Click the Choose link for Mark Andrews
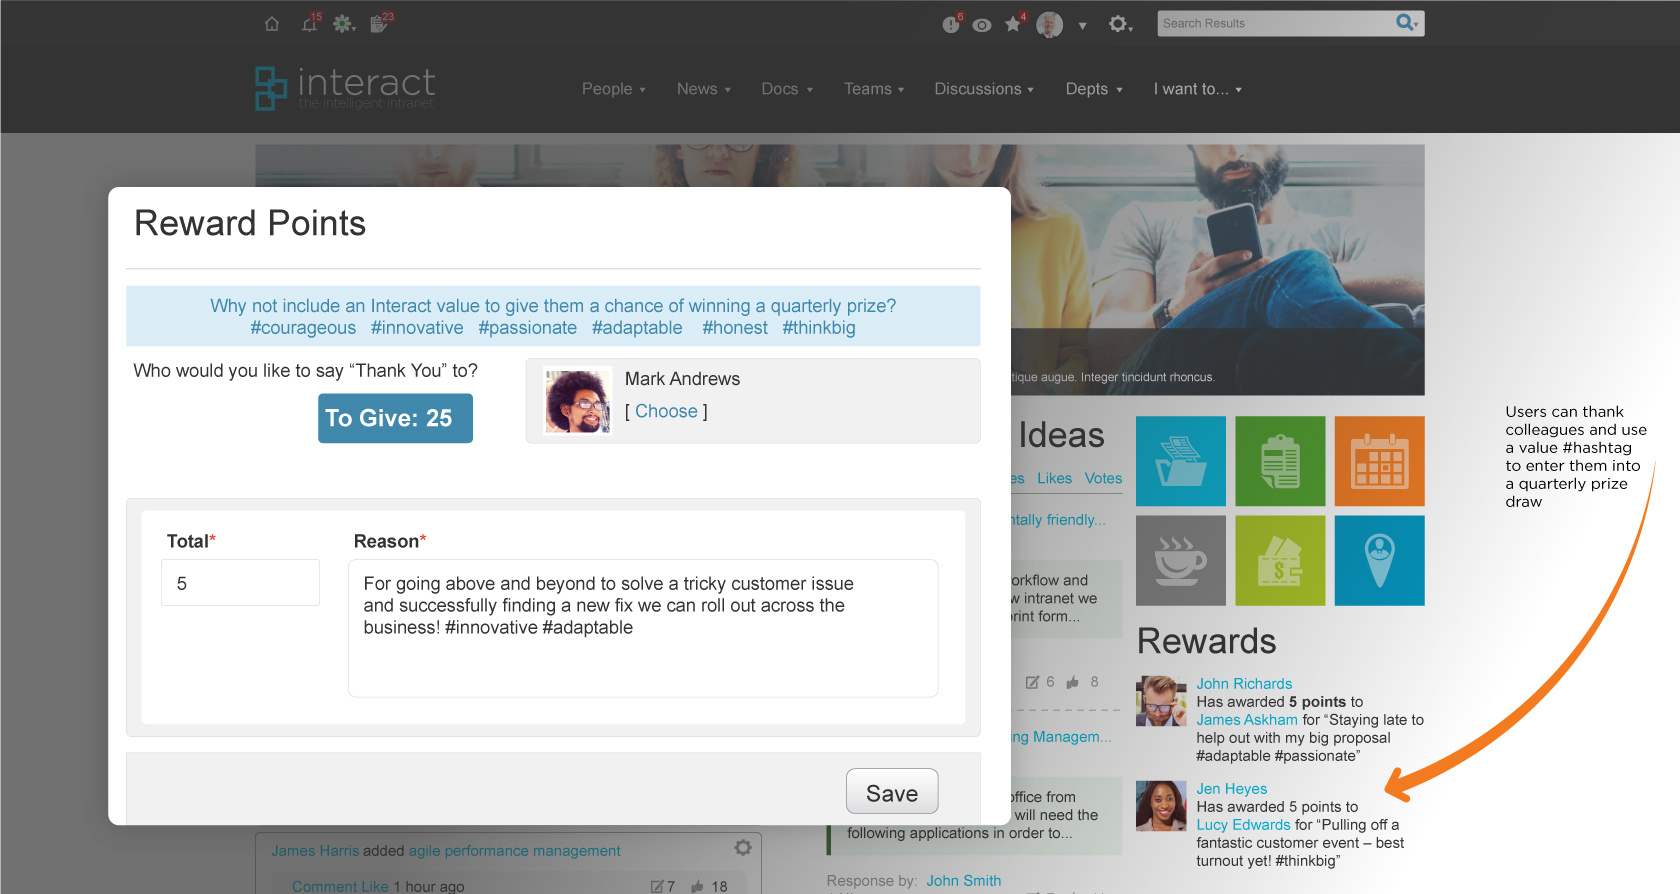Image resolution: width=1680 pixels, height=894 pixels. coord(666,411)
